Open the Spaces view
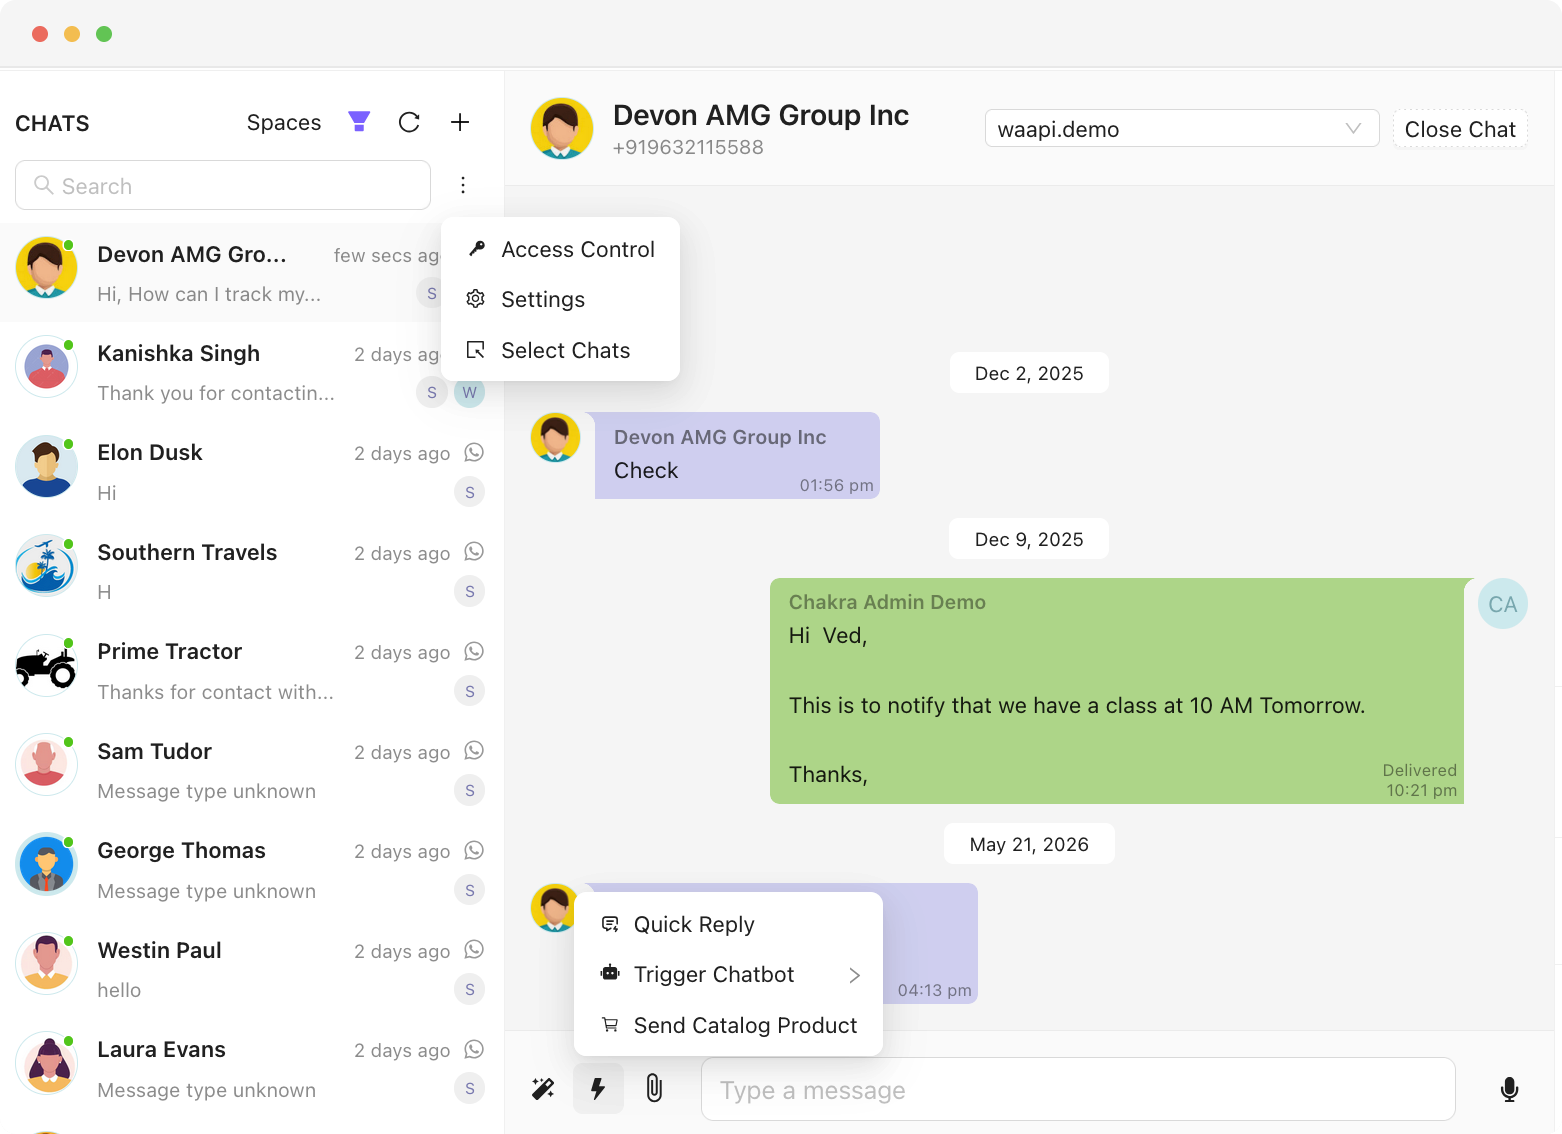The height and width of the screenshot is (1134, 1562). tap(284, 122)
